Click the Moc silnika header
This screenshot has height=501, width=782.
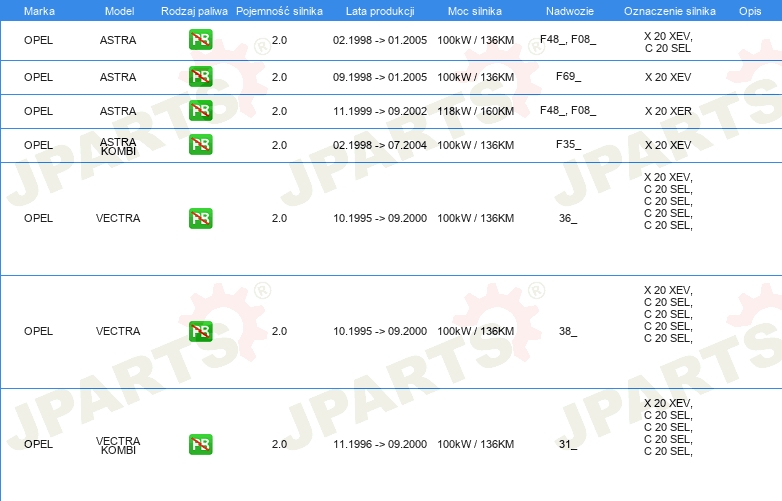[x=475, y=11]
